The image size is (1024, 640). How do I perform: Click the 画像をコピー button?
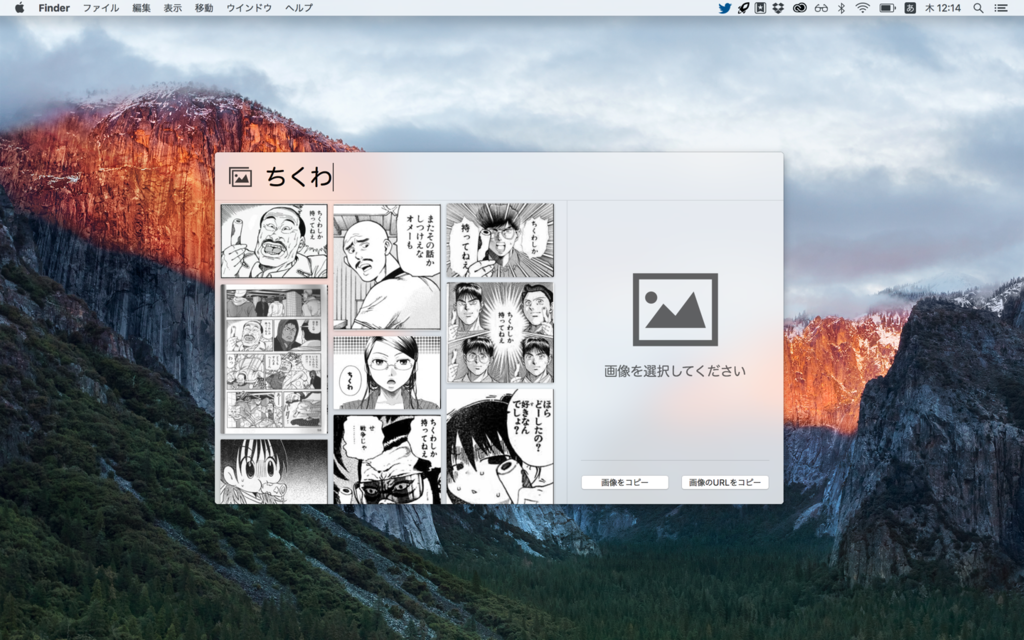pyautogui.click(x=625, y=482)
